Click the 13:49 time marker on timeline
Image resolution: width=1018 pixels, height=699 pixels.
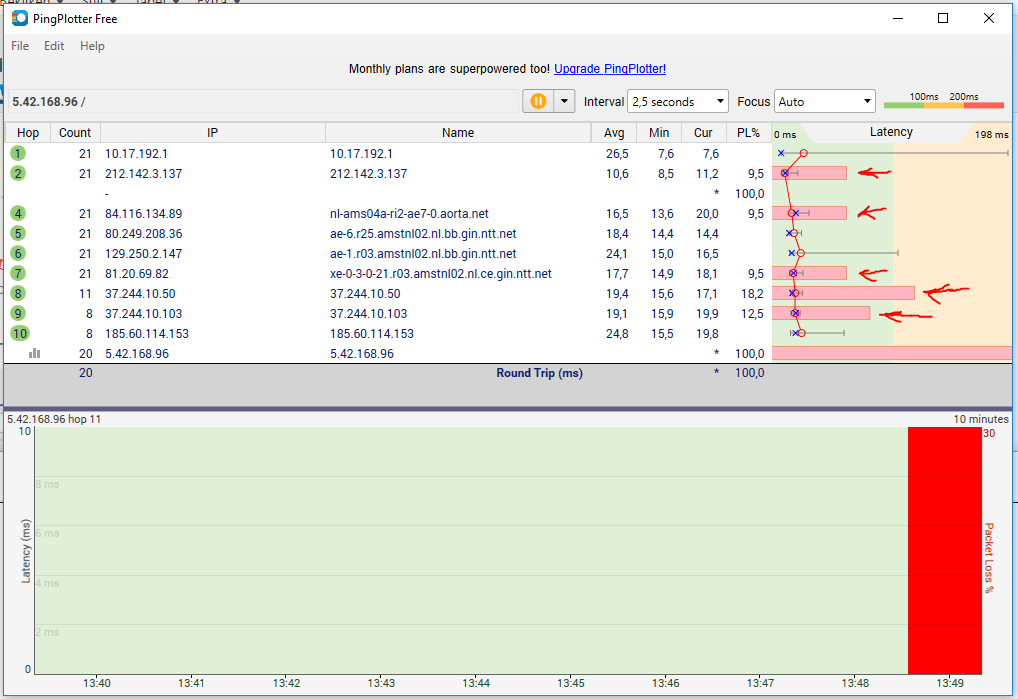[x=950, y=683]
